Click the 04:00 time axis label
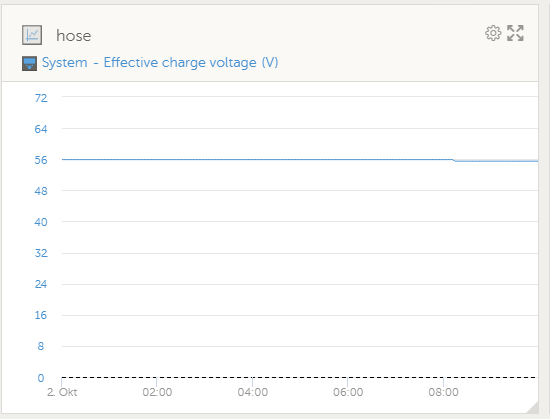 [x=253, y=392]
